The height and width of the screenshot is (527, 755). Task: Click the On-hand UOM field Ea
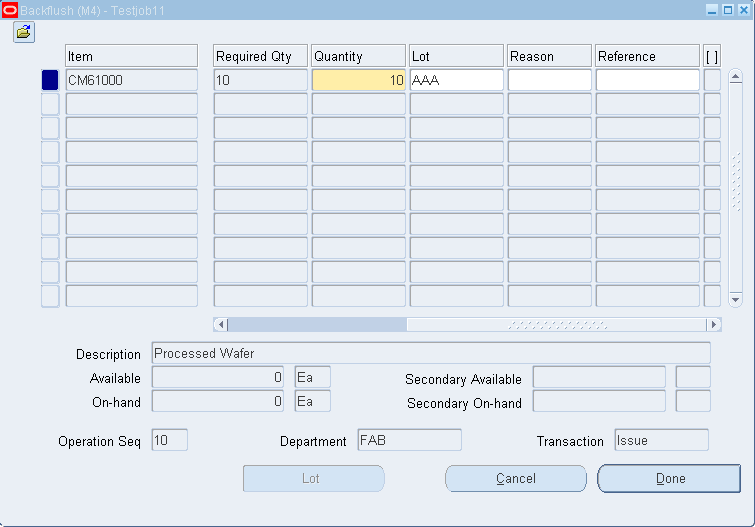(312, 401)
